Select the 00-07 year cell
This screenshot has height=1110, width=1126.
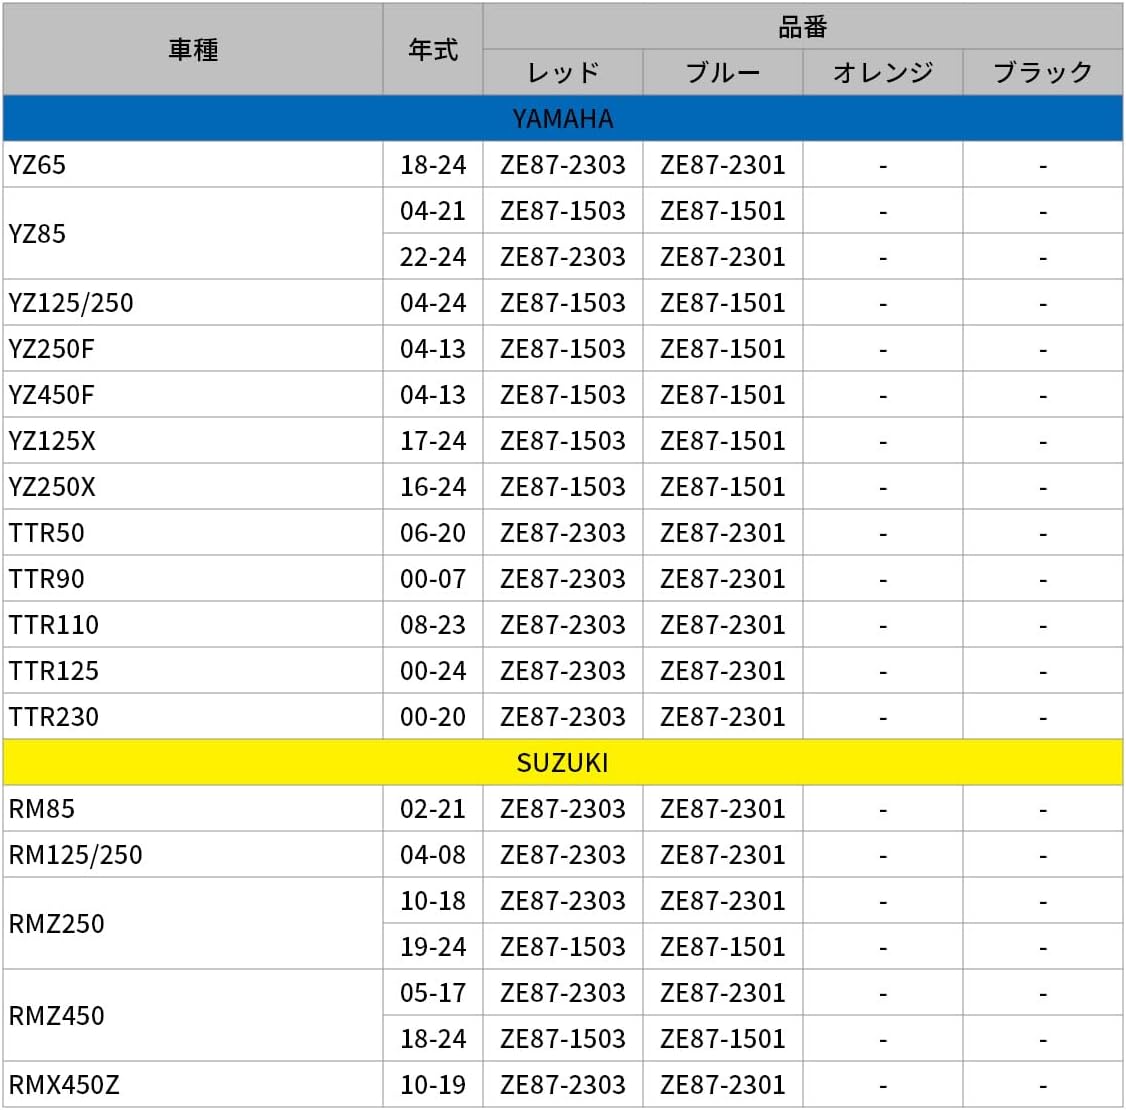[433, 579]
